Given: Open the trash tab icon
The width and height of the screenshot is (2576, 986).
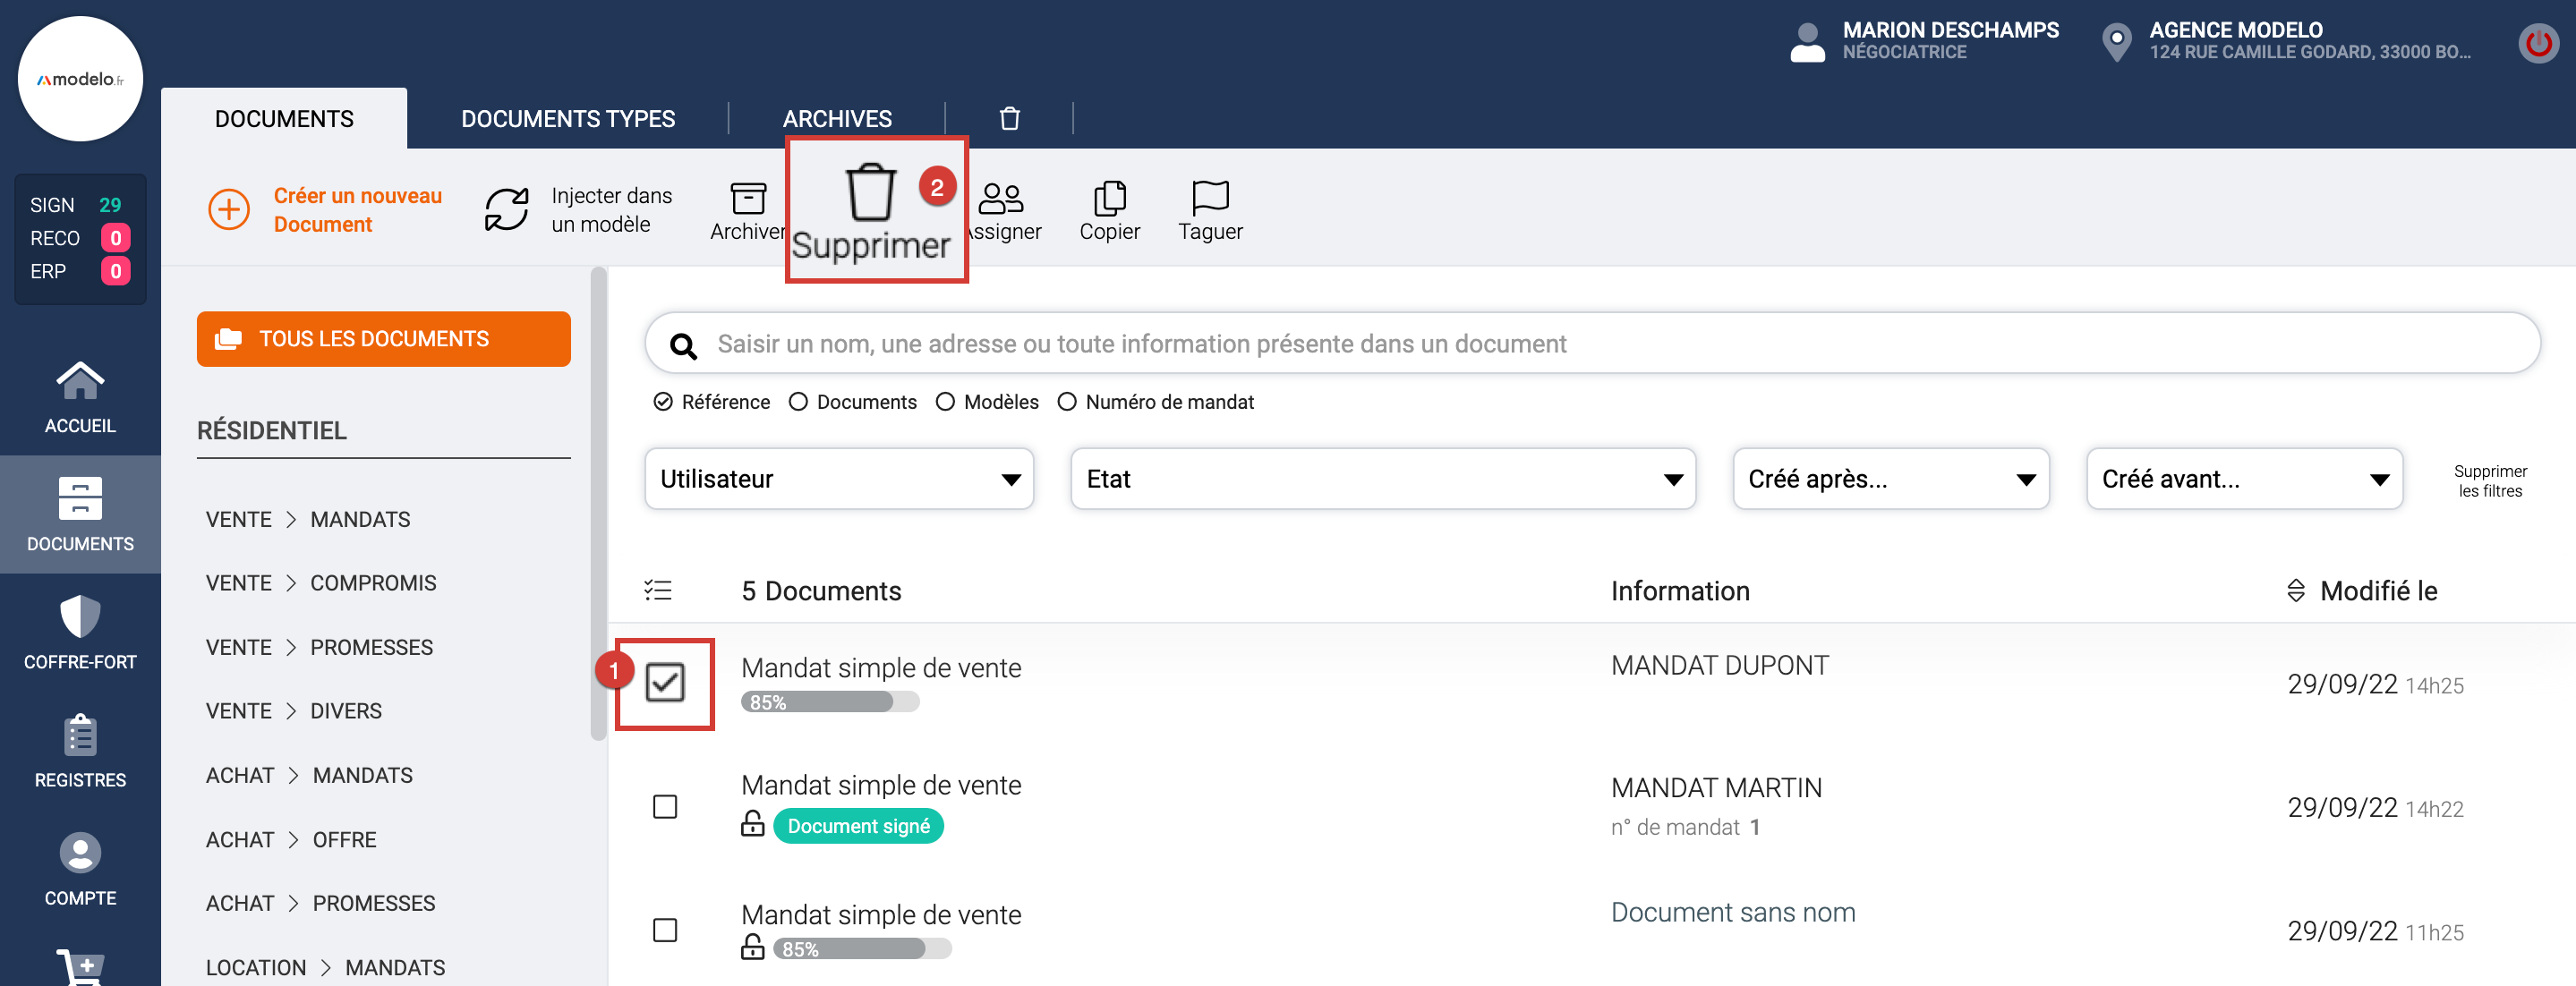Looking at the screenshot, I should pyautogui.click(x=1009, y=118).
